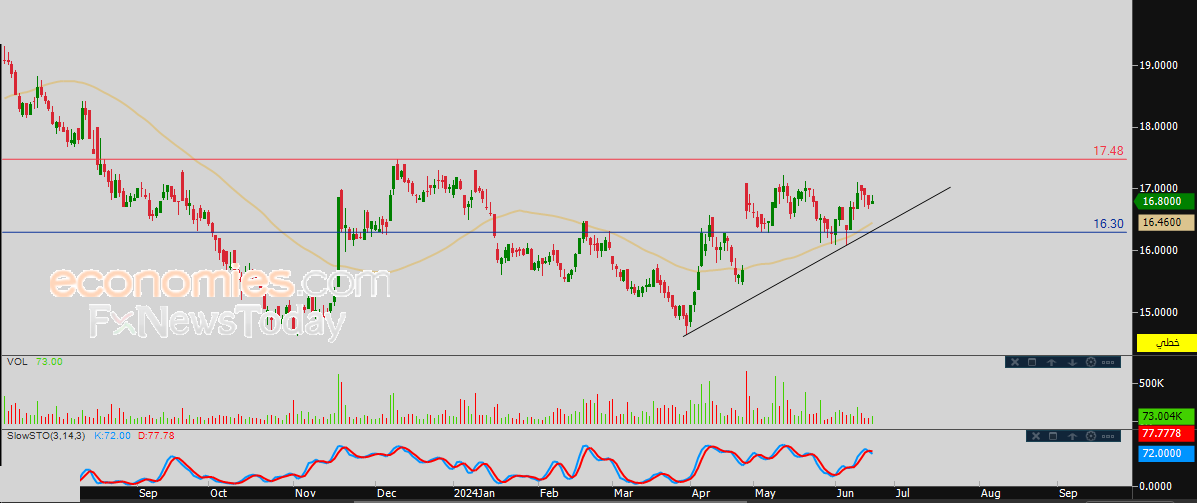Select the blue 16.30 support line label
The image size is (1197, 503).
click(x=1108, y=224)
